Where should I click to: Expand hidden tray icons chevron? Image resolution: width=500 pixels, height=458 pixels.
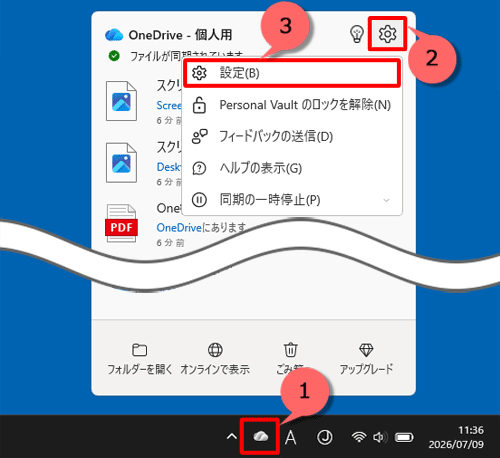[232, 437]
